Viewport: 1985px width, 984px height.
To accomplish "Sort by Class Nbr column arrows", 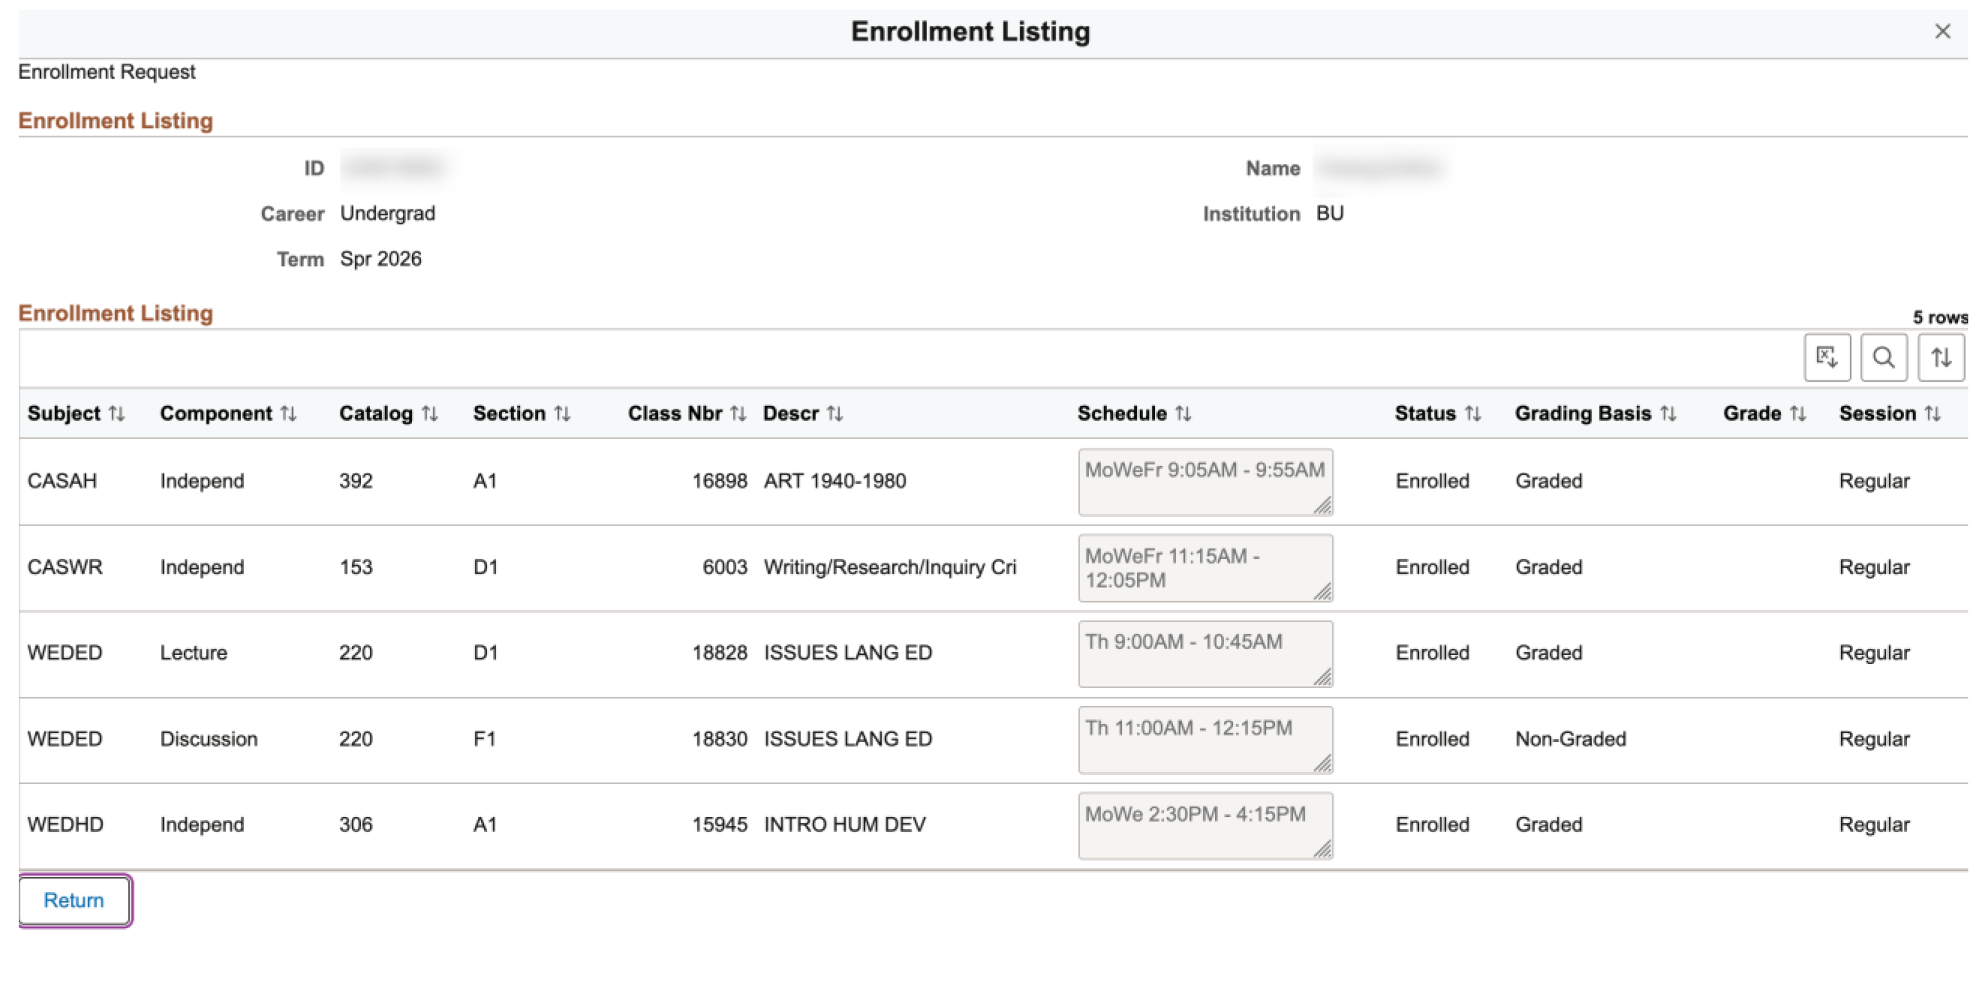I will (738, 414).
